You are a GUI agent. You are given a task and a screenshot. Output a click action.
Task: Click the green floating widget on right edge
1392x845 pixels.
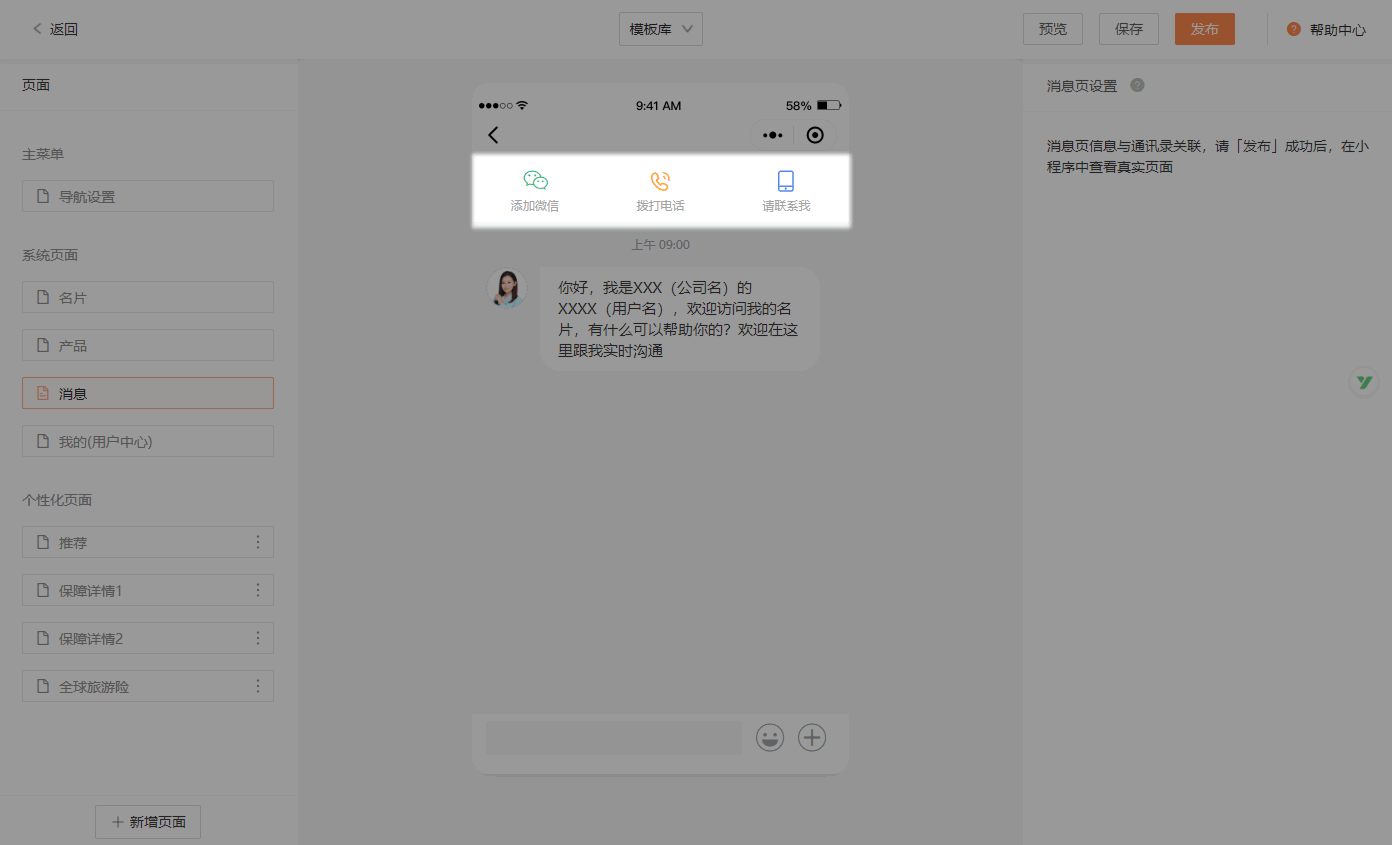pyautogui.click(x=1364, y=382)
